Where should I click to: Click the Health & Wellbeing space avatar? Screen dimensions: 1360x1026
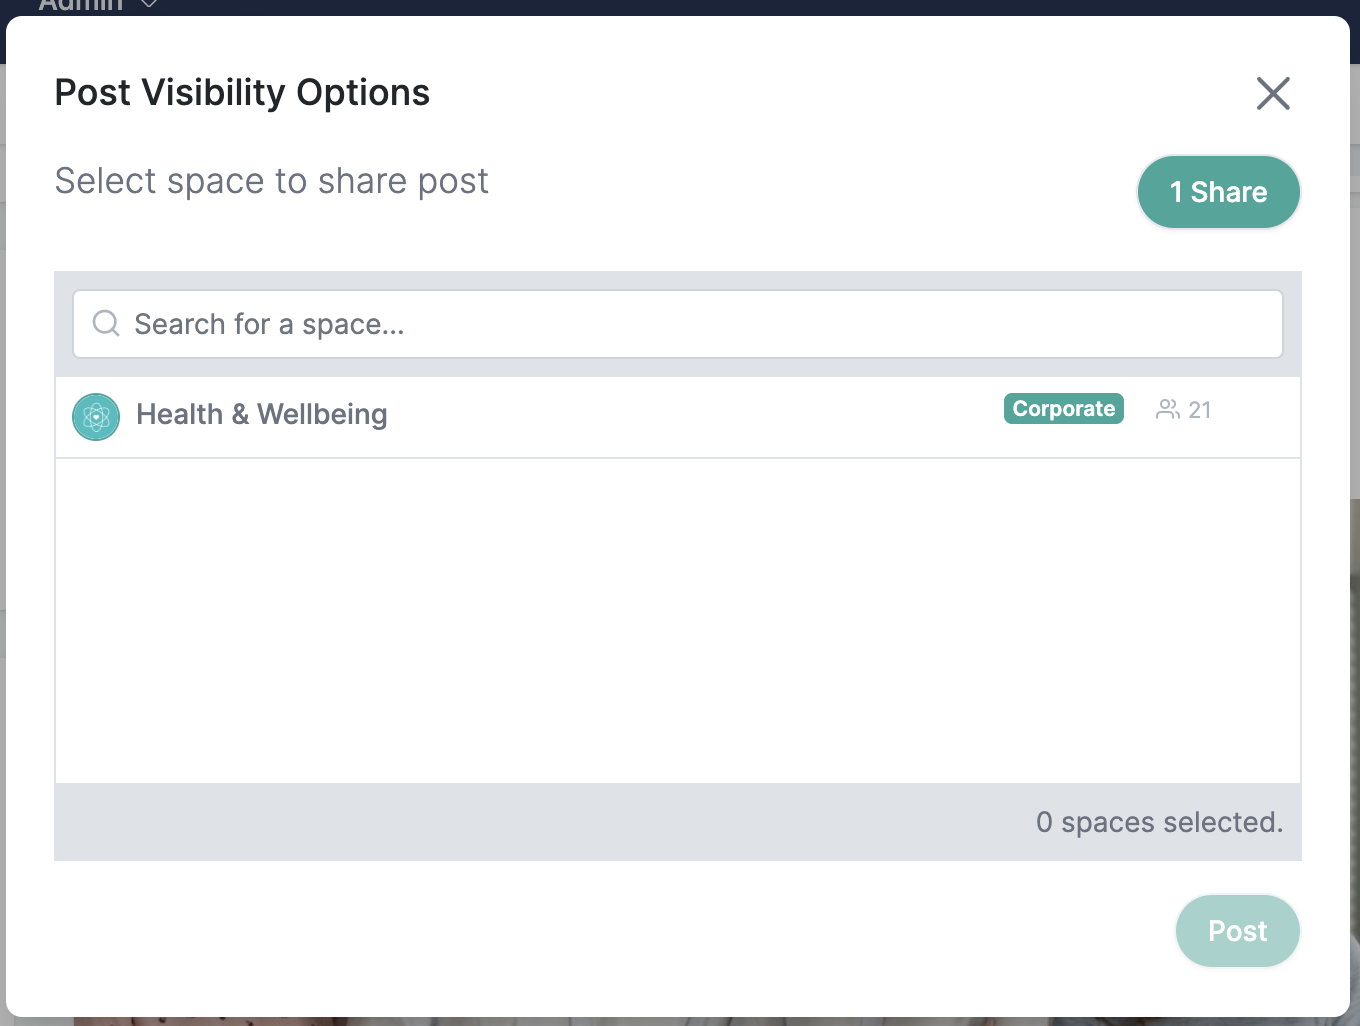click(96, 417)
